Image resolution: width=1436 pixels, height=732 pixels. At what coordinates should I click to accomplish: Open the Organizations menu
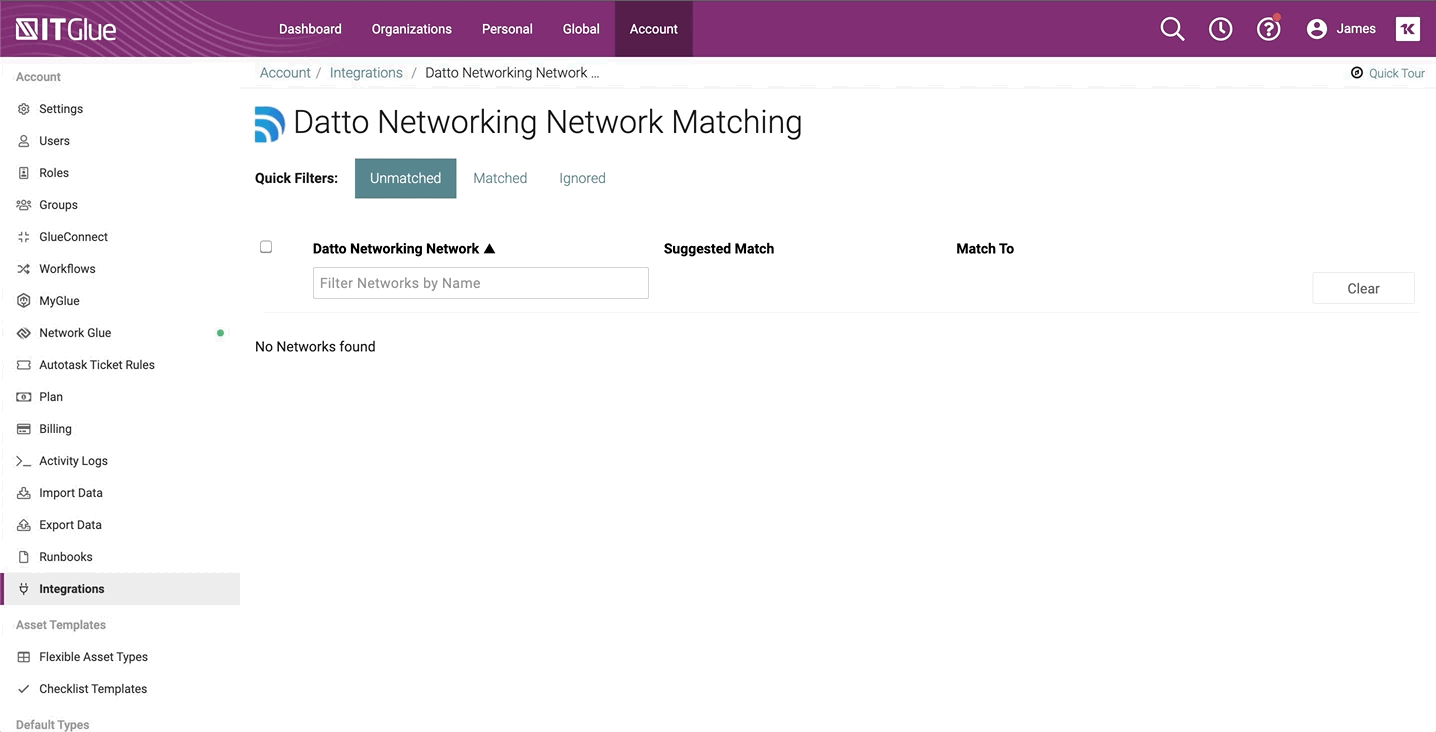(412, 29)
